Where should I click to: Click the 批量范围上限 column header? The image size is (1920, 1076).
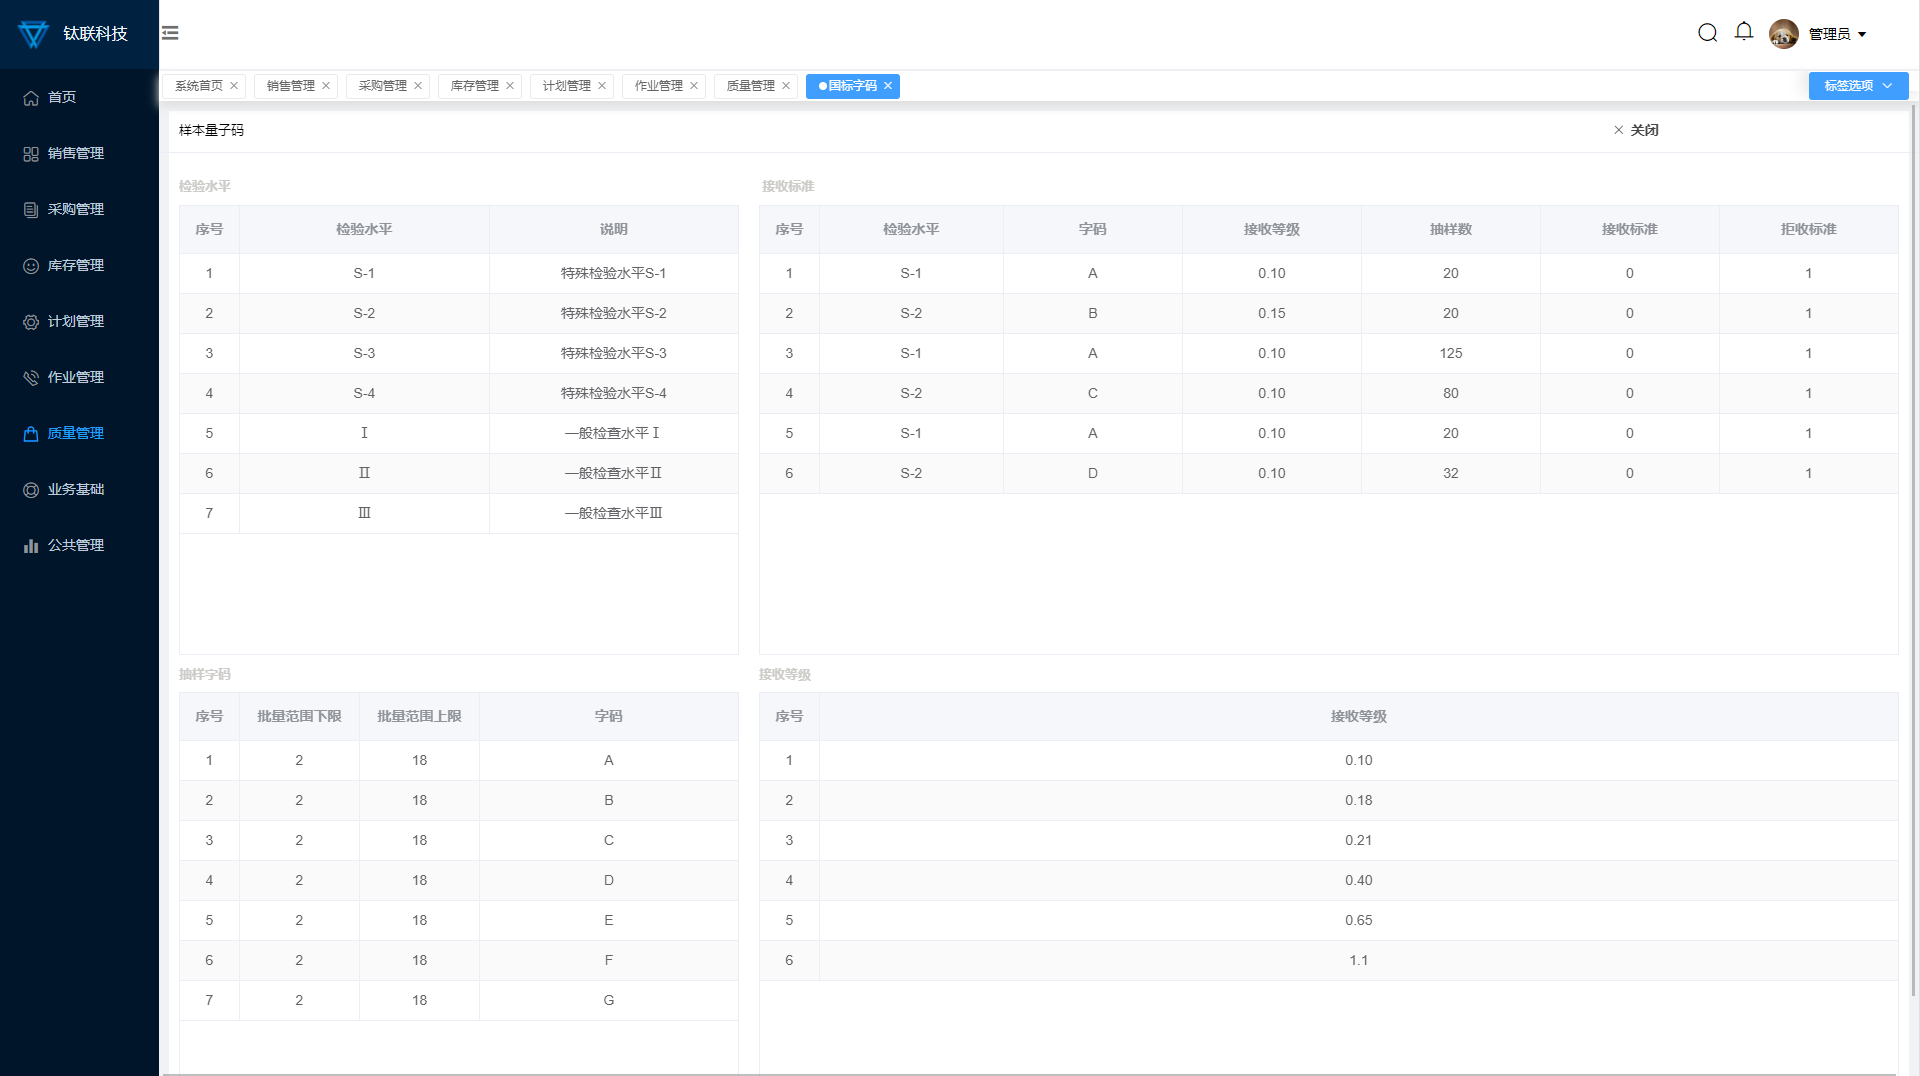[x=419, y=716]
